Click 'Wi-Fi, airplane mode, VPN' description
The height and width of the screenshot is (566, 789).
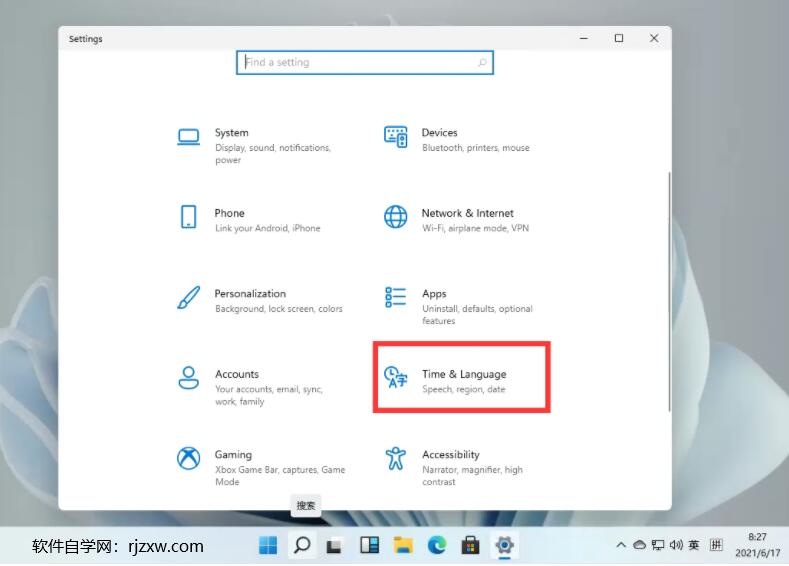[x=476, y=228]
